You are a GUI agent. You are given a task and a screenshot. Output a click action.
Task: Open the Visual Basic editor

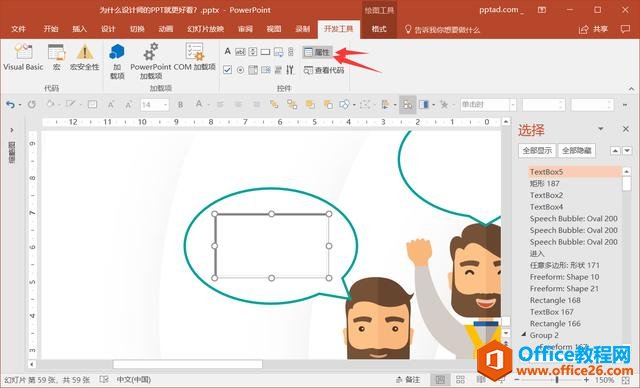tap(23, 57)
